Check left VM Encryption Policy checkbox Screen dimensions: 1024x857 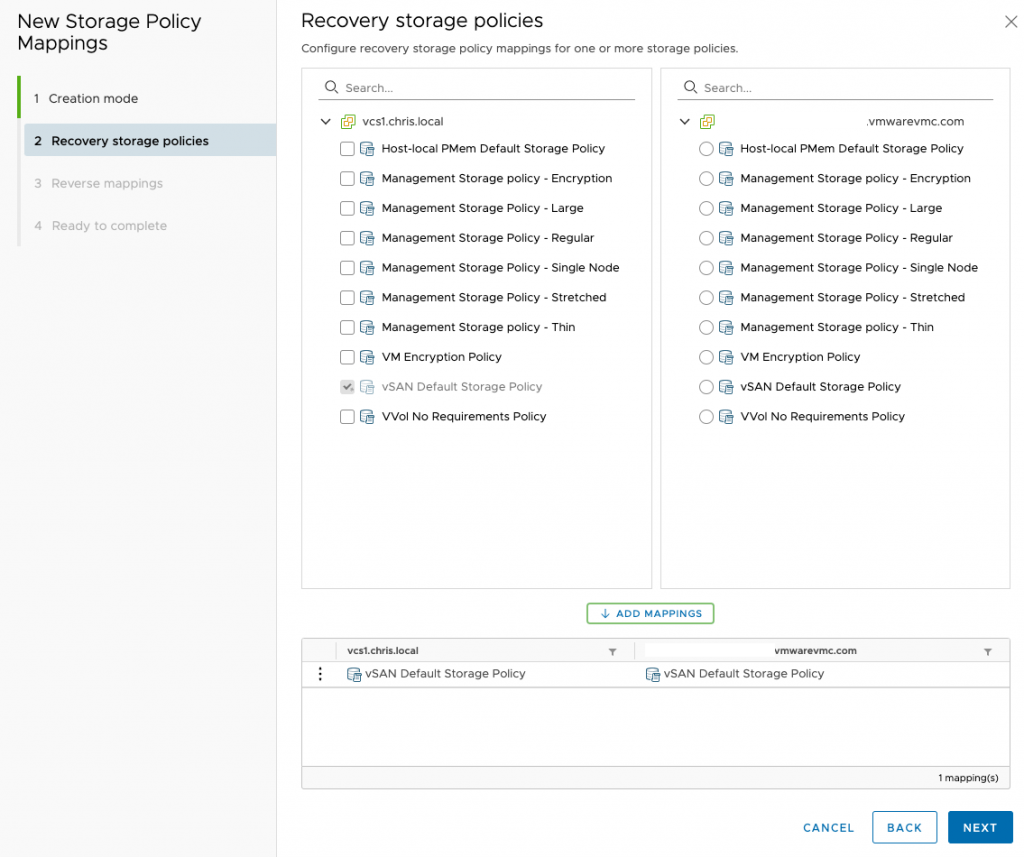coord(347,357)
